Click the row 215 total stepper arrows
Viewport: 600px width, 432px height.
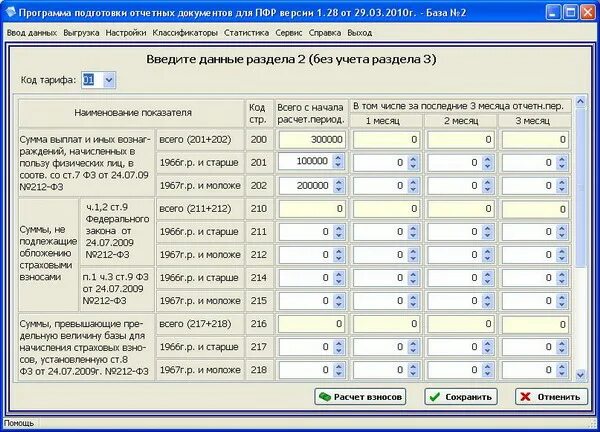coord(339,301)
